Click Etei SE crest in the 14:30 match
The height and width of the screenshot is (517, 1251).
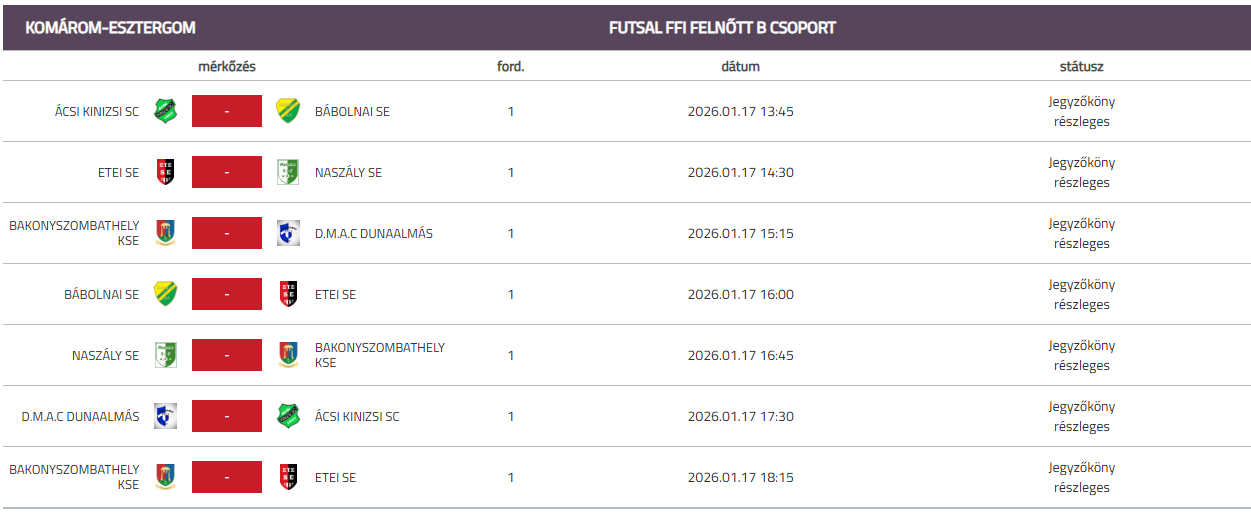point(165,172)
